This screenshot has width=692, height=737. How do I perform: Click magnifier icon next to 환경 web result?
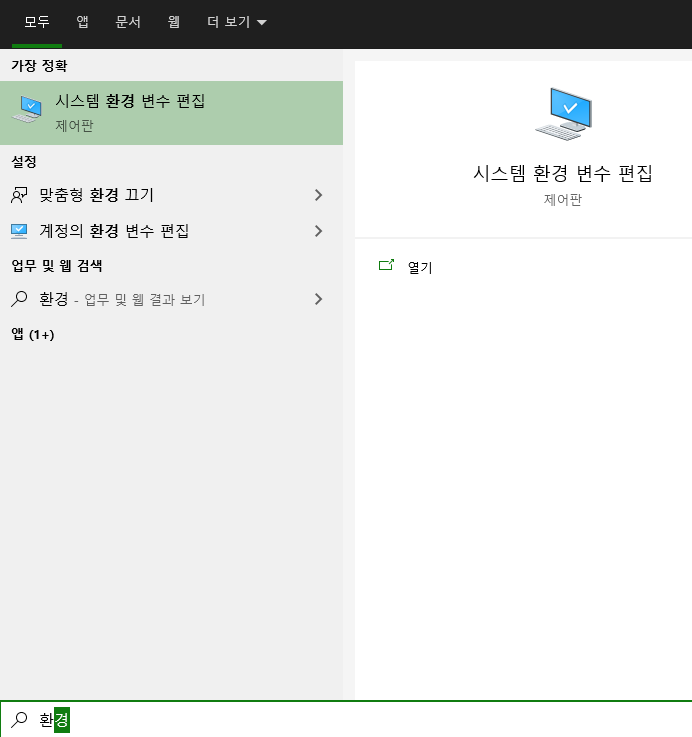pos(19,299)
